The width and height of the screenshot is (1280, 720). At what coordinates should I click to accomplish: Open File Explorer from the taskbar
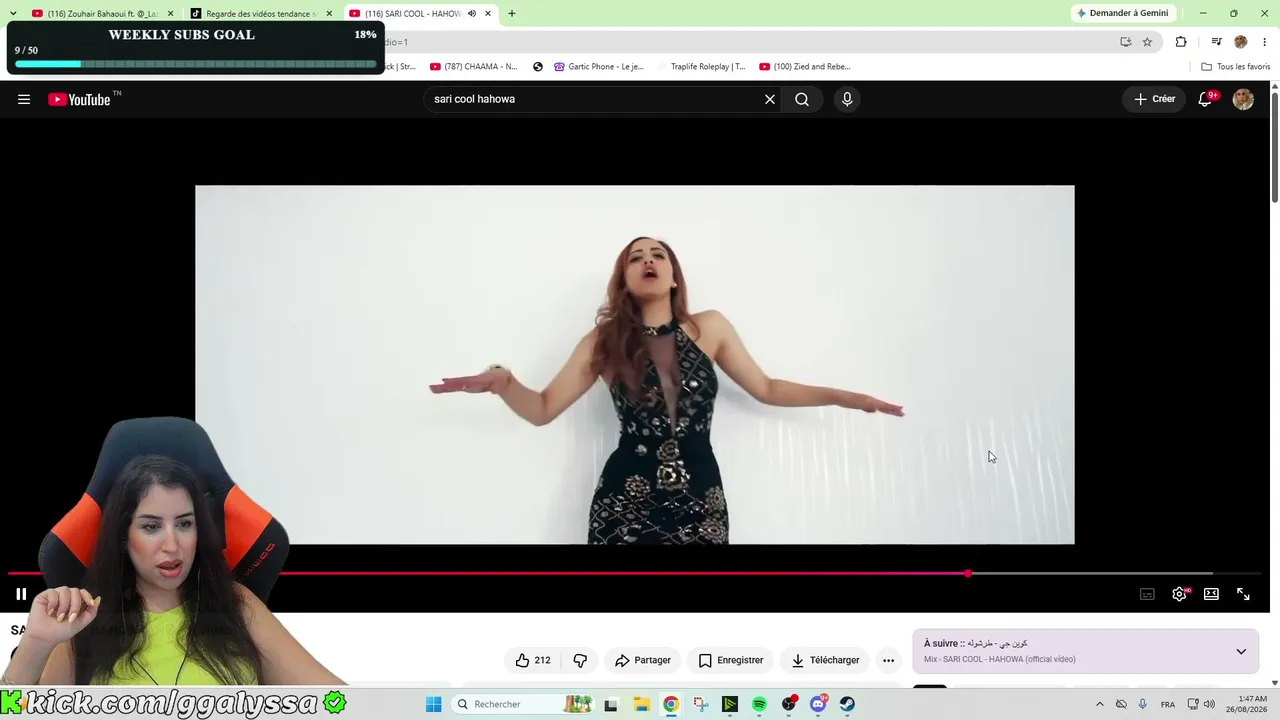point(641,704)
